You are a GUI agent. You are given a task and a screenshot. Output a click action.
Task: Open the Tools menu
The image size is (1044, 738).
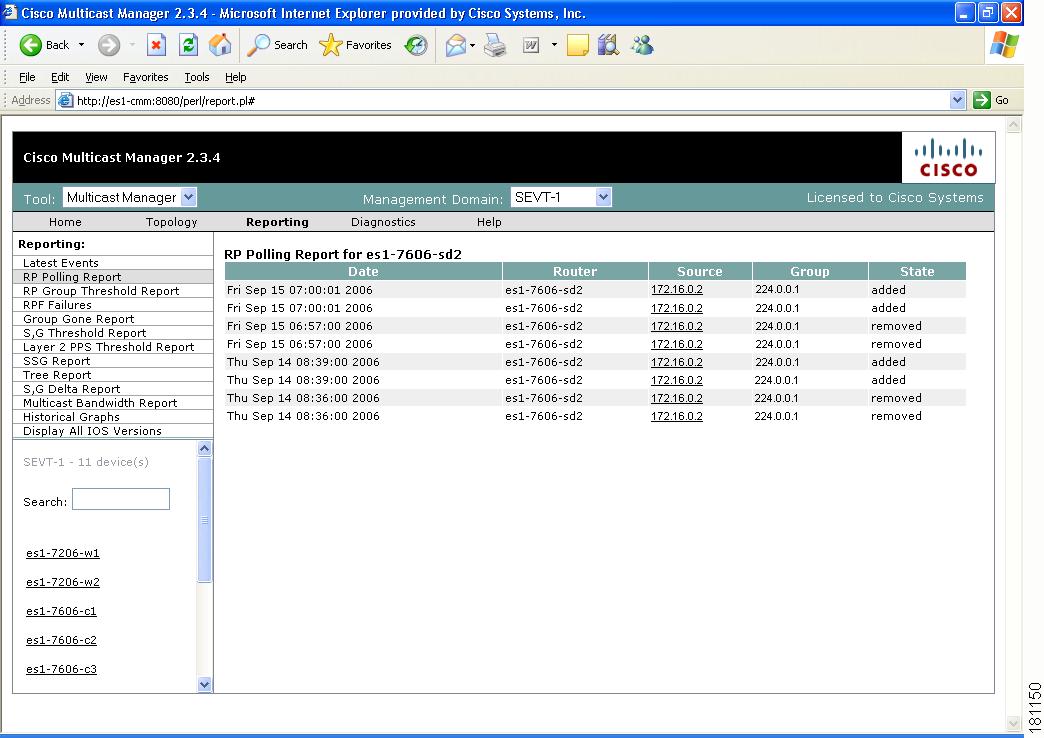click(x=197, y=77)
